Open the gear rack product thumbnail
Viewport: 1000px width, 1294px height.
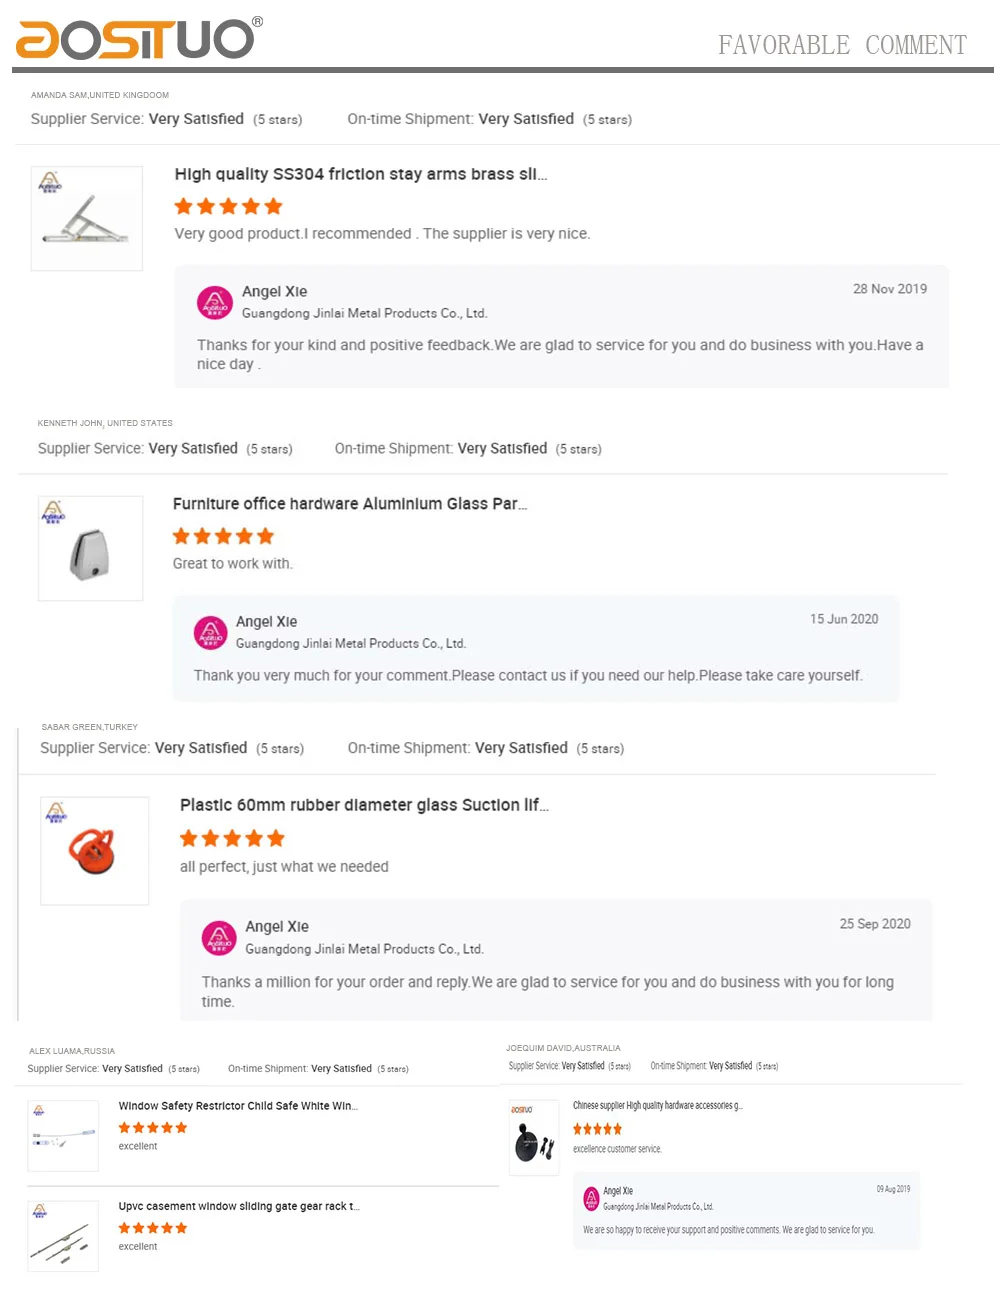[x=63, y=1236]
